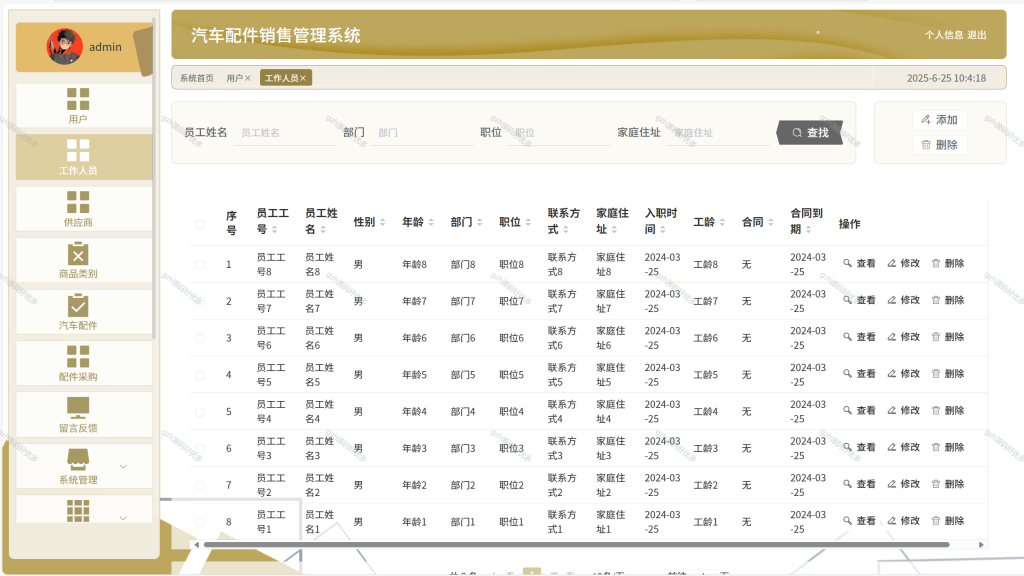The height and width of the screenshot is (576, 1024).
Task: Click the 添加 button
Action: [939, 120]
